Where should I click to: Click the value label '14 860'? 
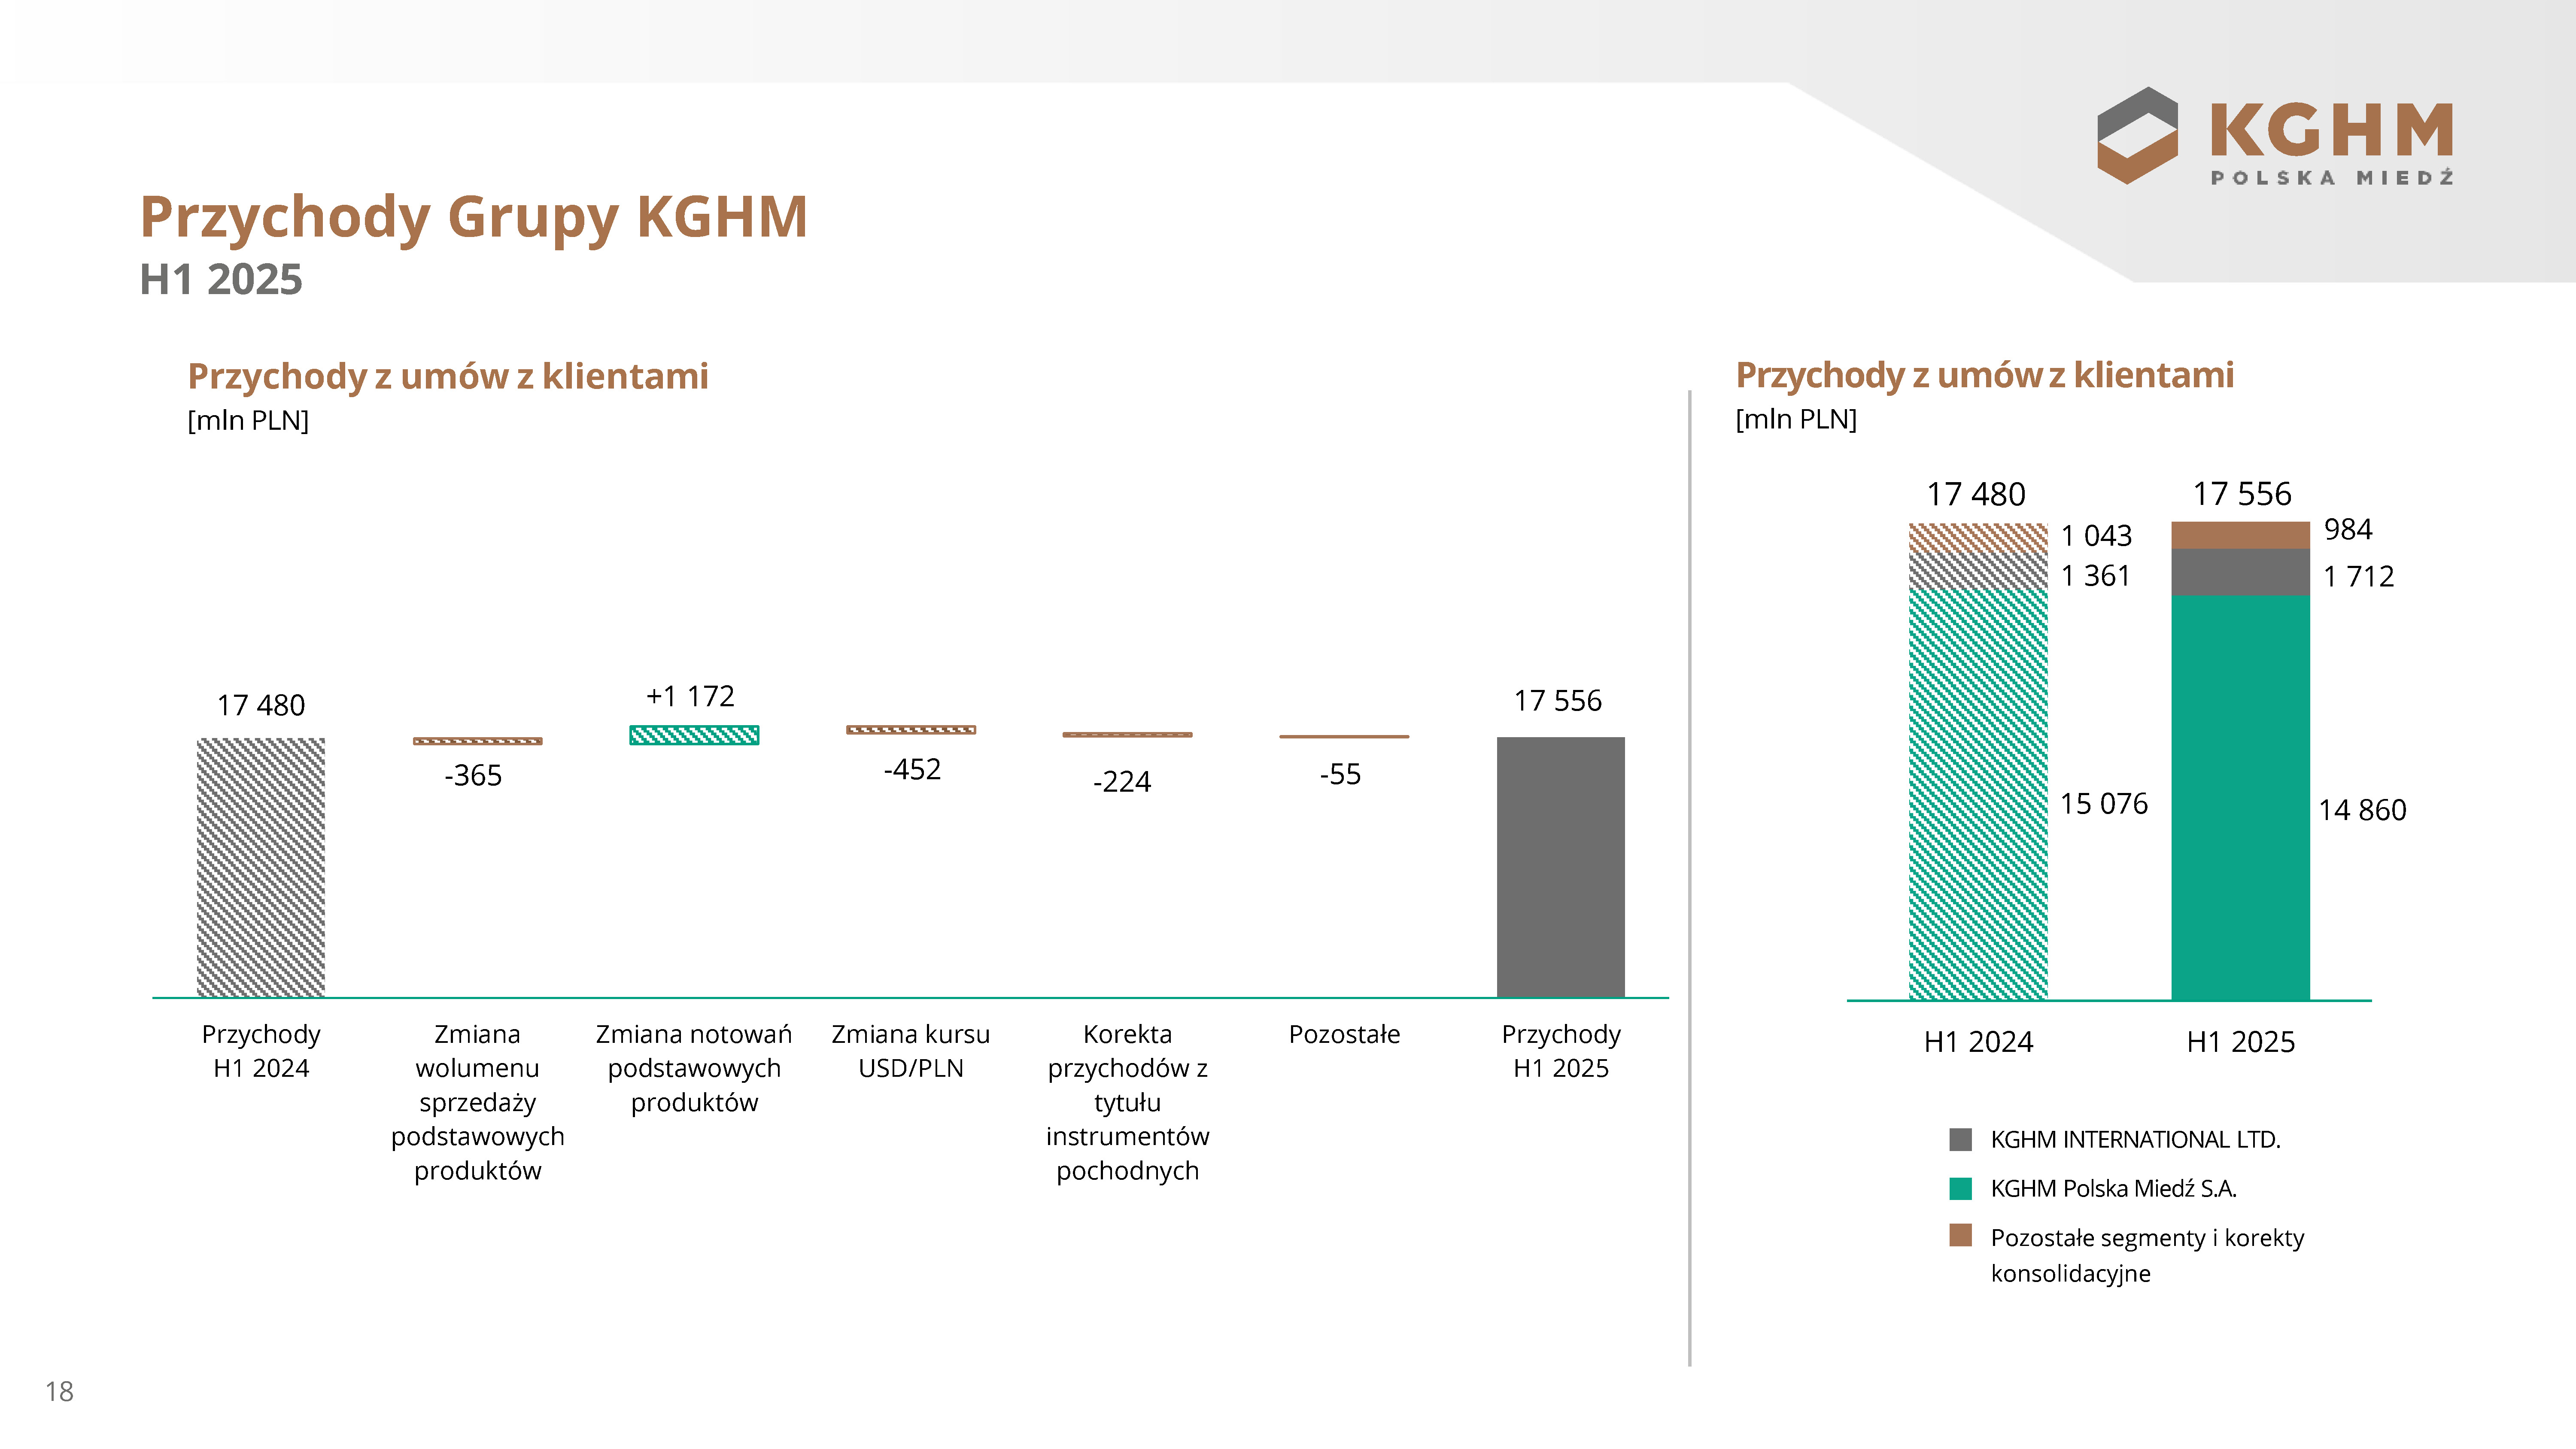click(x=2362, y=810)
